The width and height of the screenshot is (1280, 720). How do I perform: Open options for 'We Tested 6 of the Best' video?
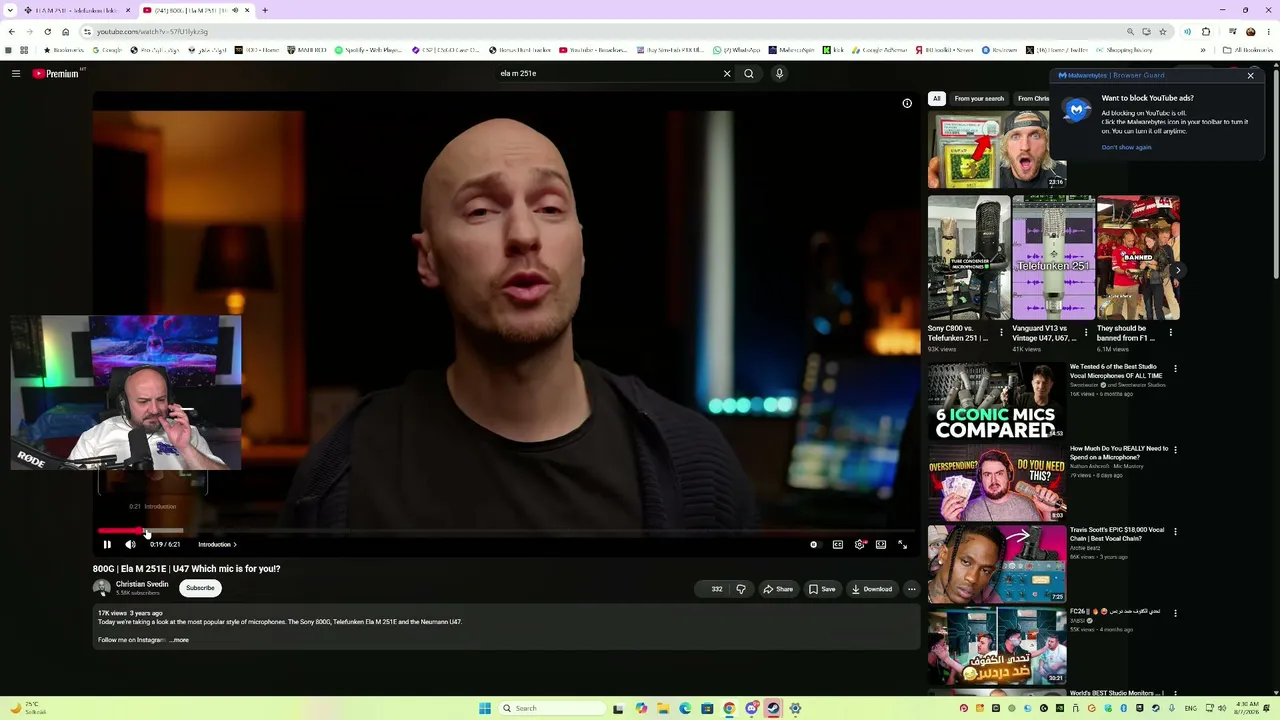point(1175,369)
